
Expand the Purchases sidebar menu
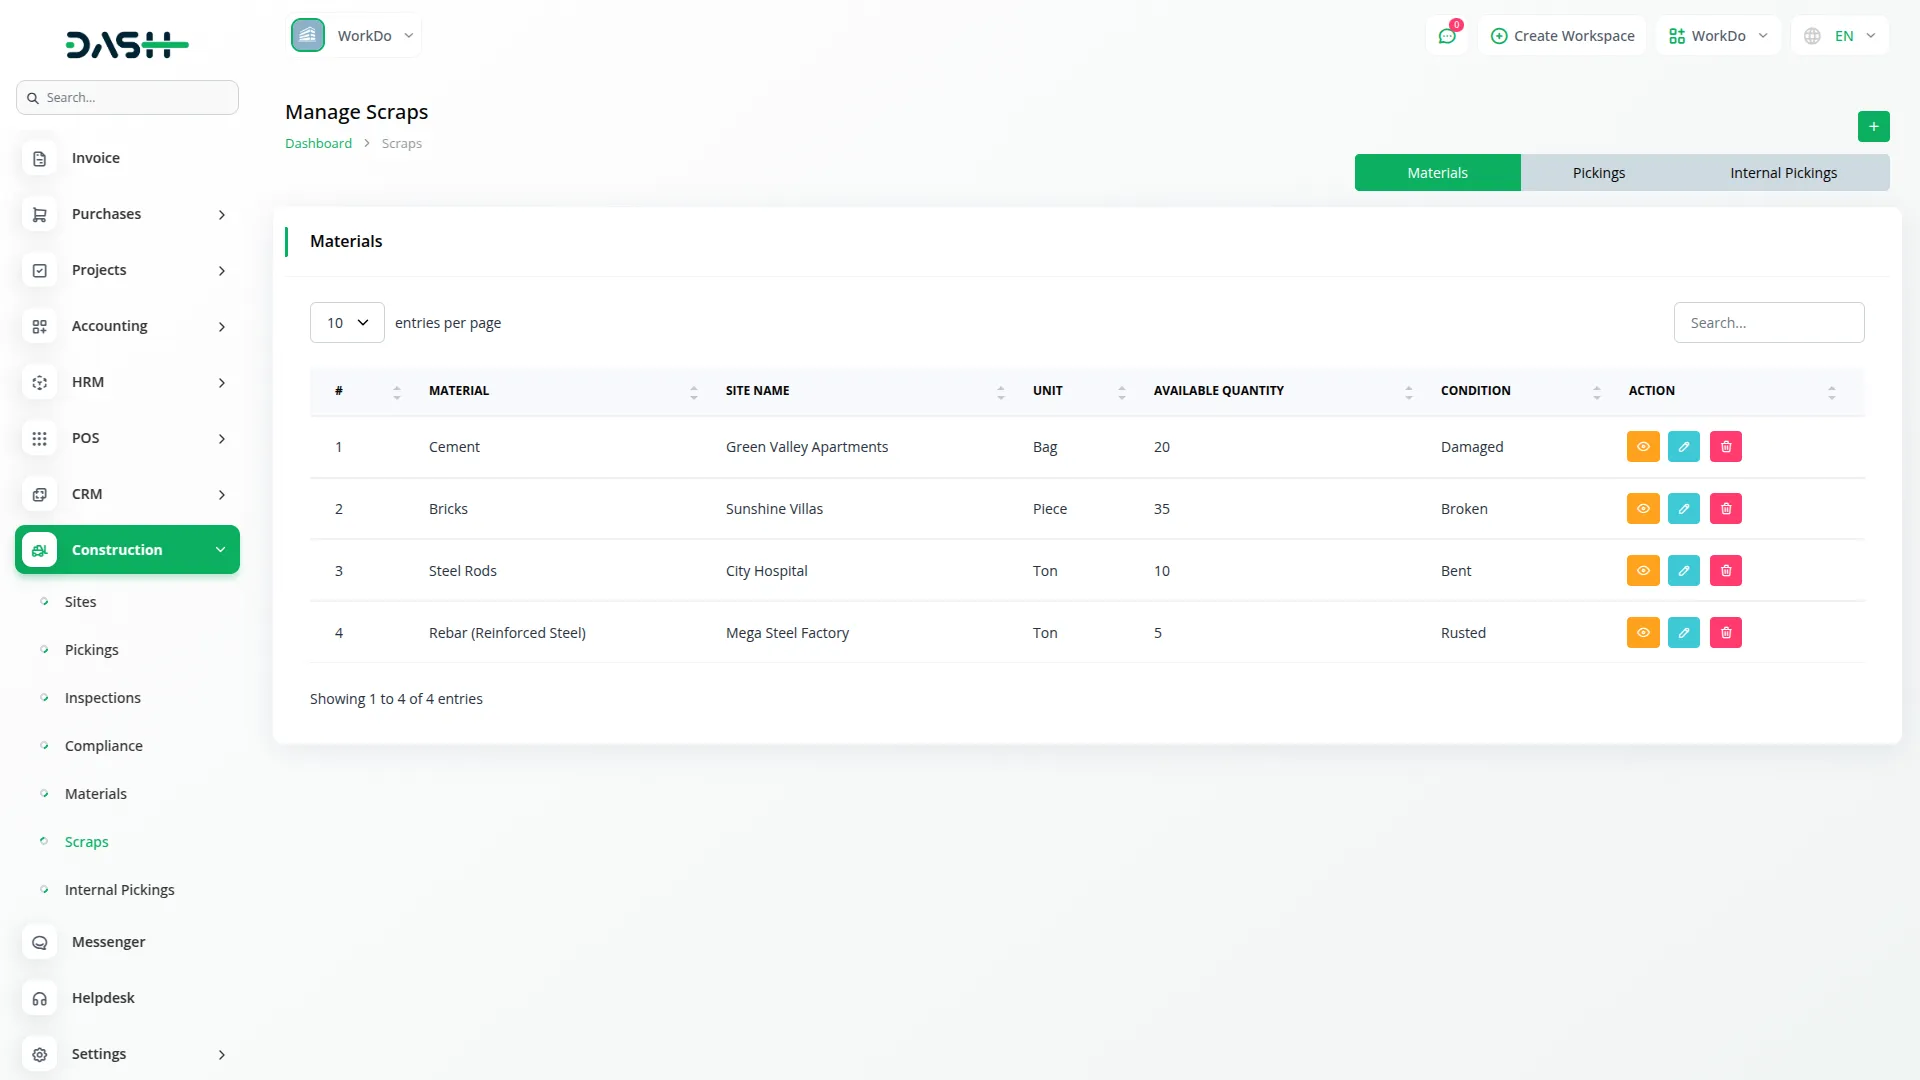click(125, 214)
